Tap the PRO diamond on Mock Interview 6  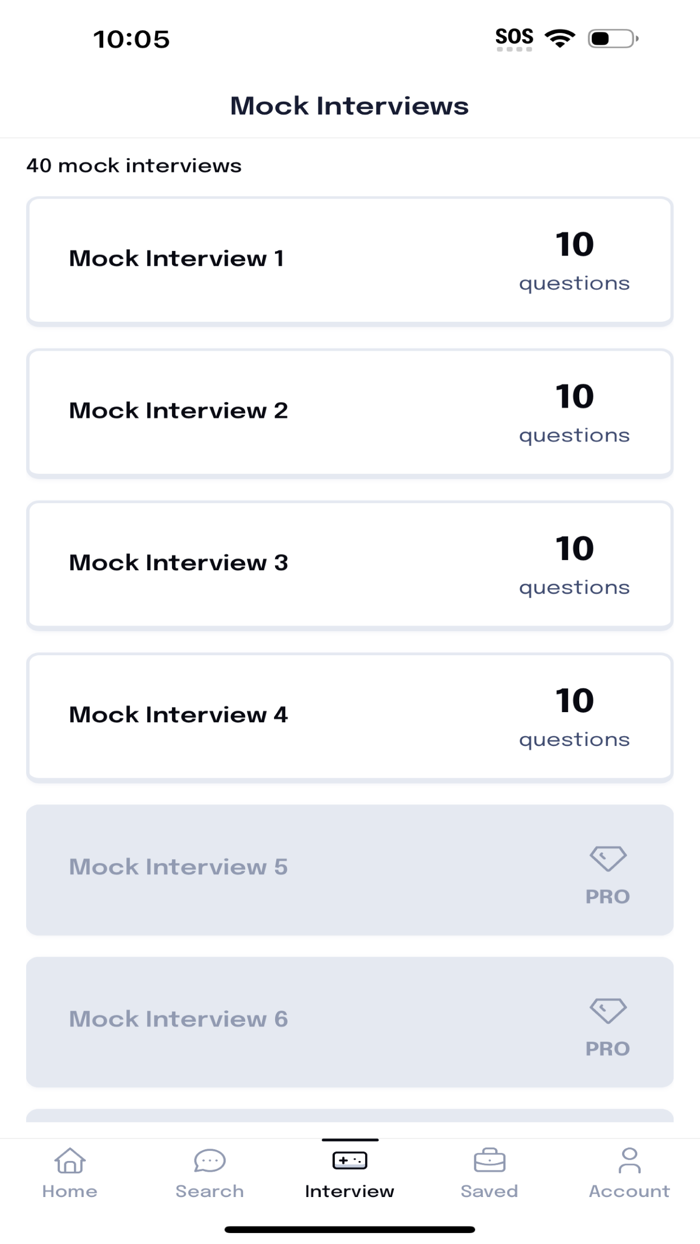pos(608,1009)
